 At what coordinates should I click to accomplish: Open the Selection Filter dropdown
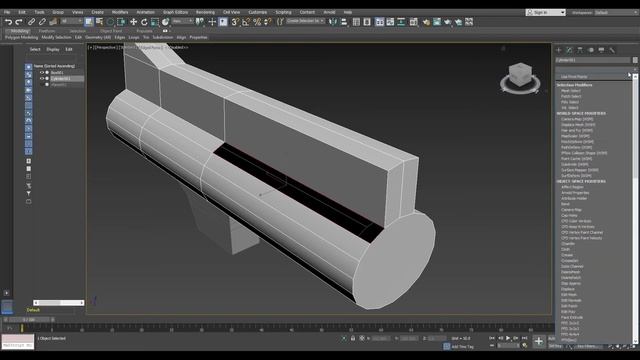click(72, 21)
